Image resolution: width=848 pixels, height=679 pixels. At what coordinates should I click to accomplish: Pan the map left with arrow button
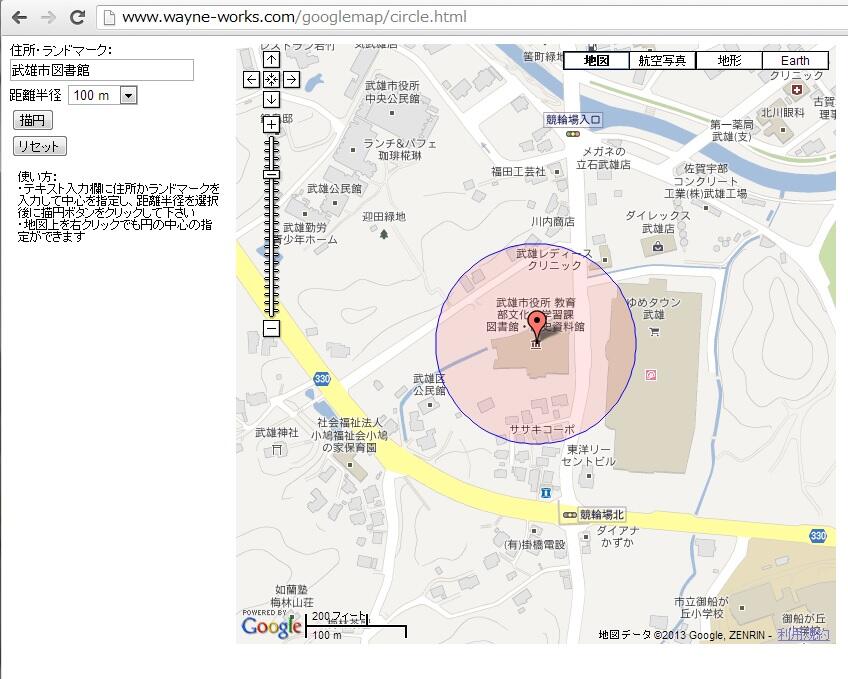(x=251, y=80)
